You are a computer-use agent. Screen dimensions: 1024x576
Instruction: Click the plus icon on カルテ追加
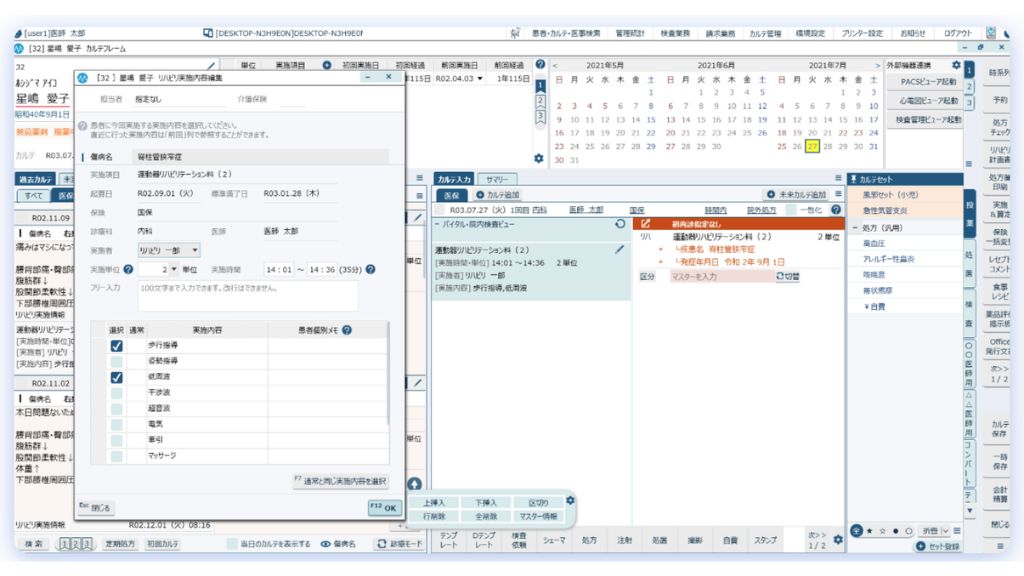[480, 194]
